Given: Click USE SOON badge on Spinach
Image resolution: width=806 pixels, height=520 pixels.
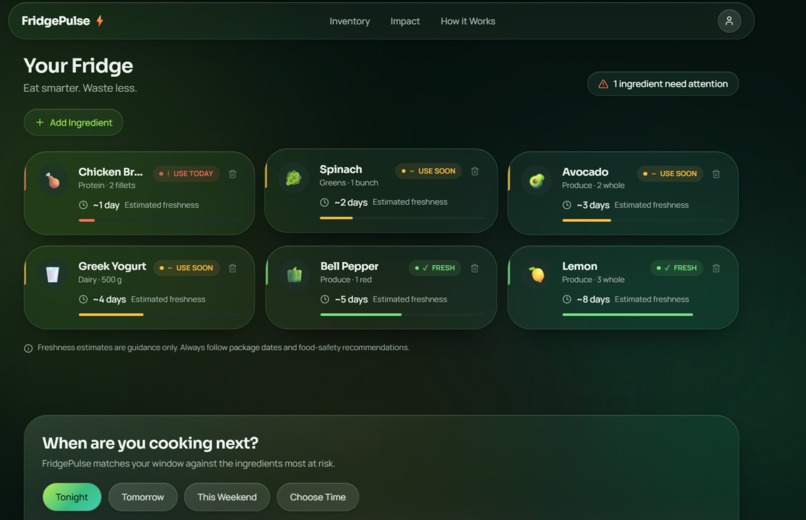Looking at the screenshot, I should coord(429,171).
